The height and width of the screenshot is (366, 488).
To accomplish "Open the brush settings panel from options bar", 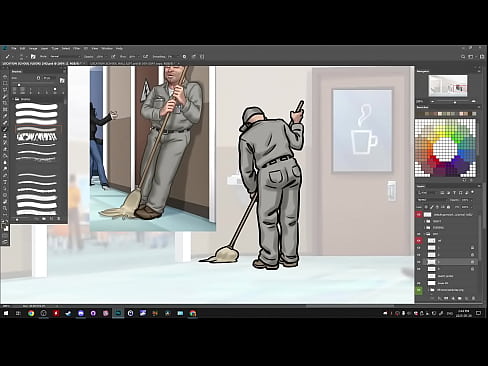I will pyautogui.click(x=33, y=57).
